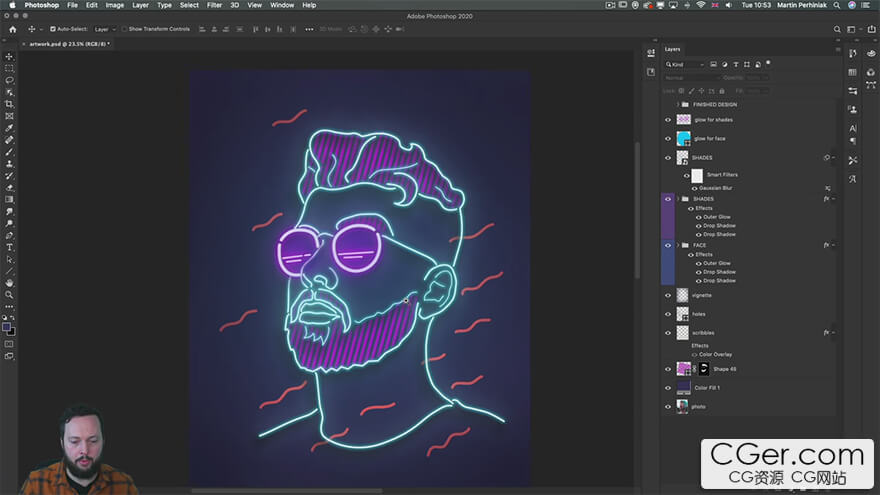Click the foreground color swatch

pos(8,326)
